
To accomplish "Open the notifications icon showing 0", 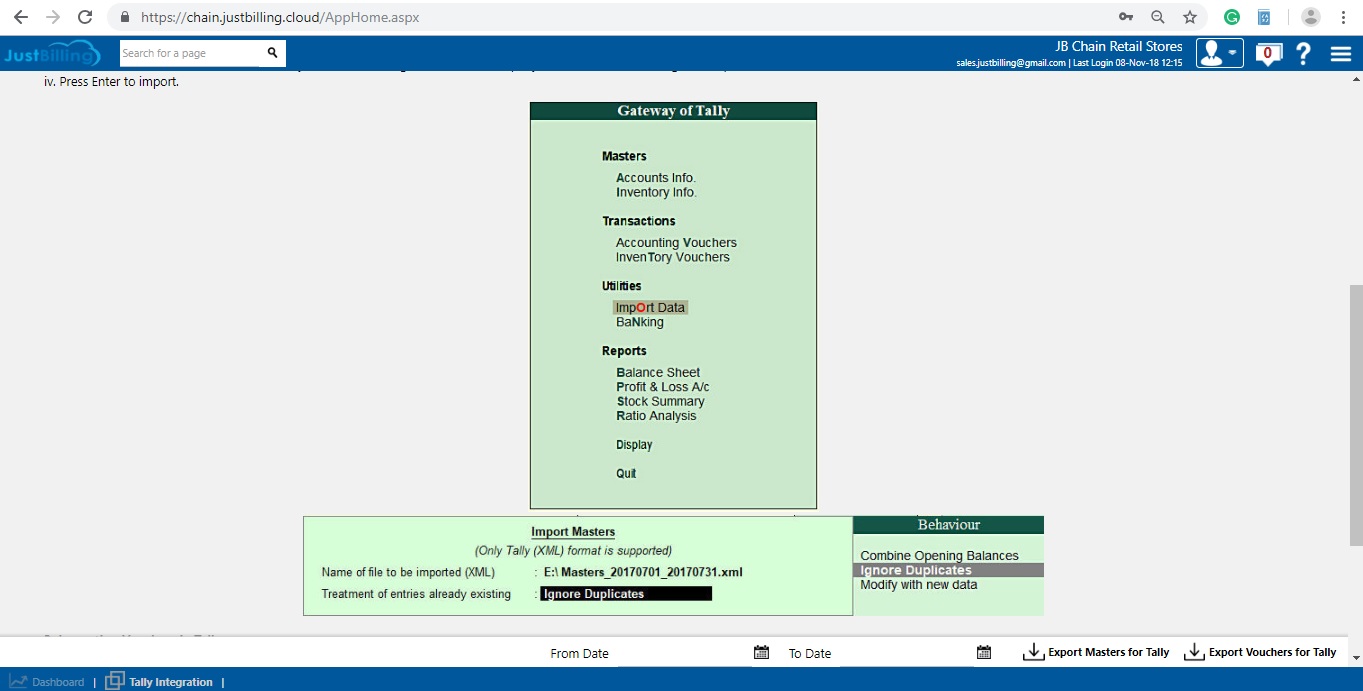I will (x=1268, y=54).
